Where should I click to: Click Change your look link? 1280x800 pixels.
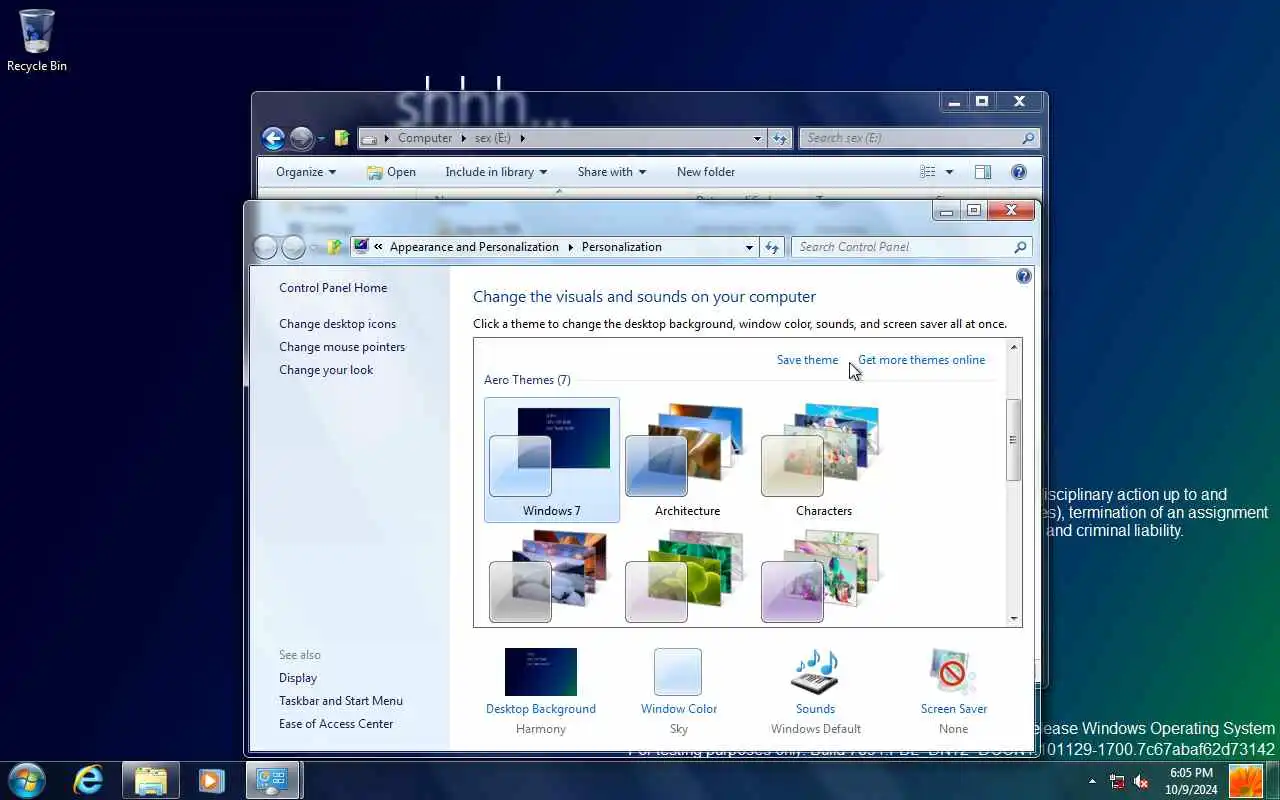pos(326,370)
